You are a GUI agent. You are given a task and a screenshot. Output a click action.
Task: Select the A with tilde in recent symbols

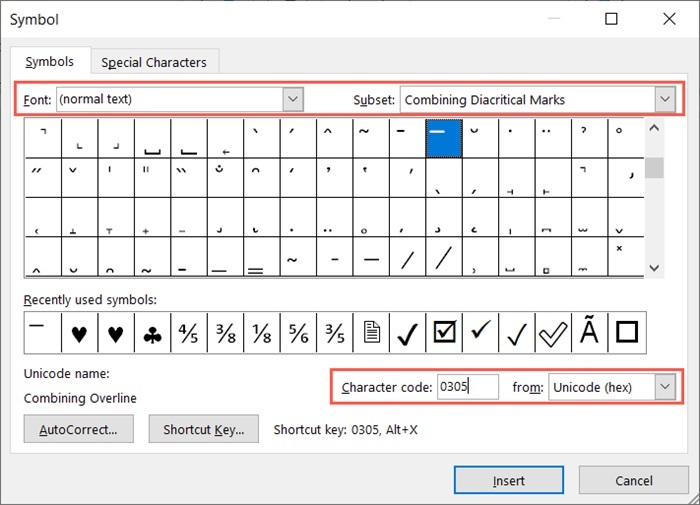click(589, 333)
